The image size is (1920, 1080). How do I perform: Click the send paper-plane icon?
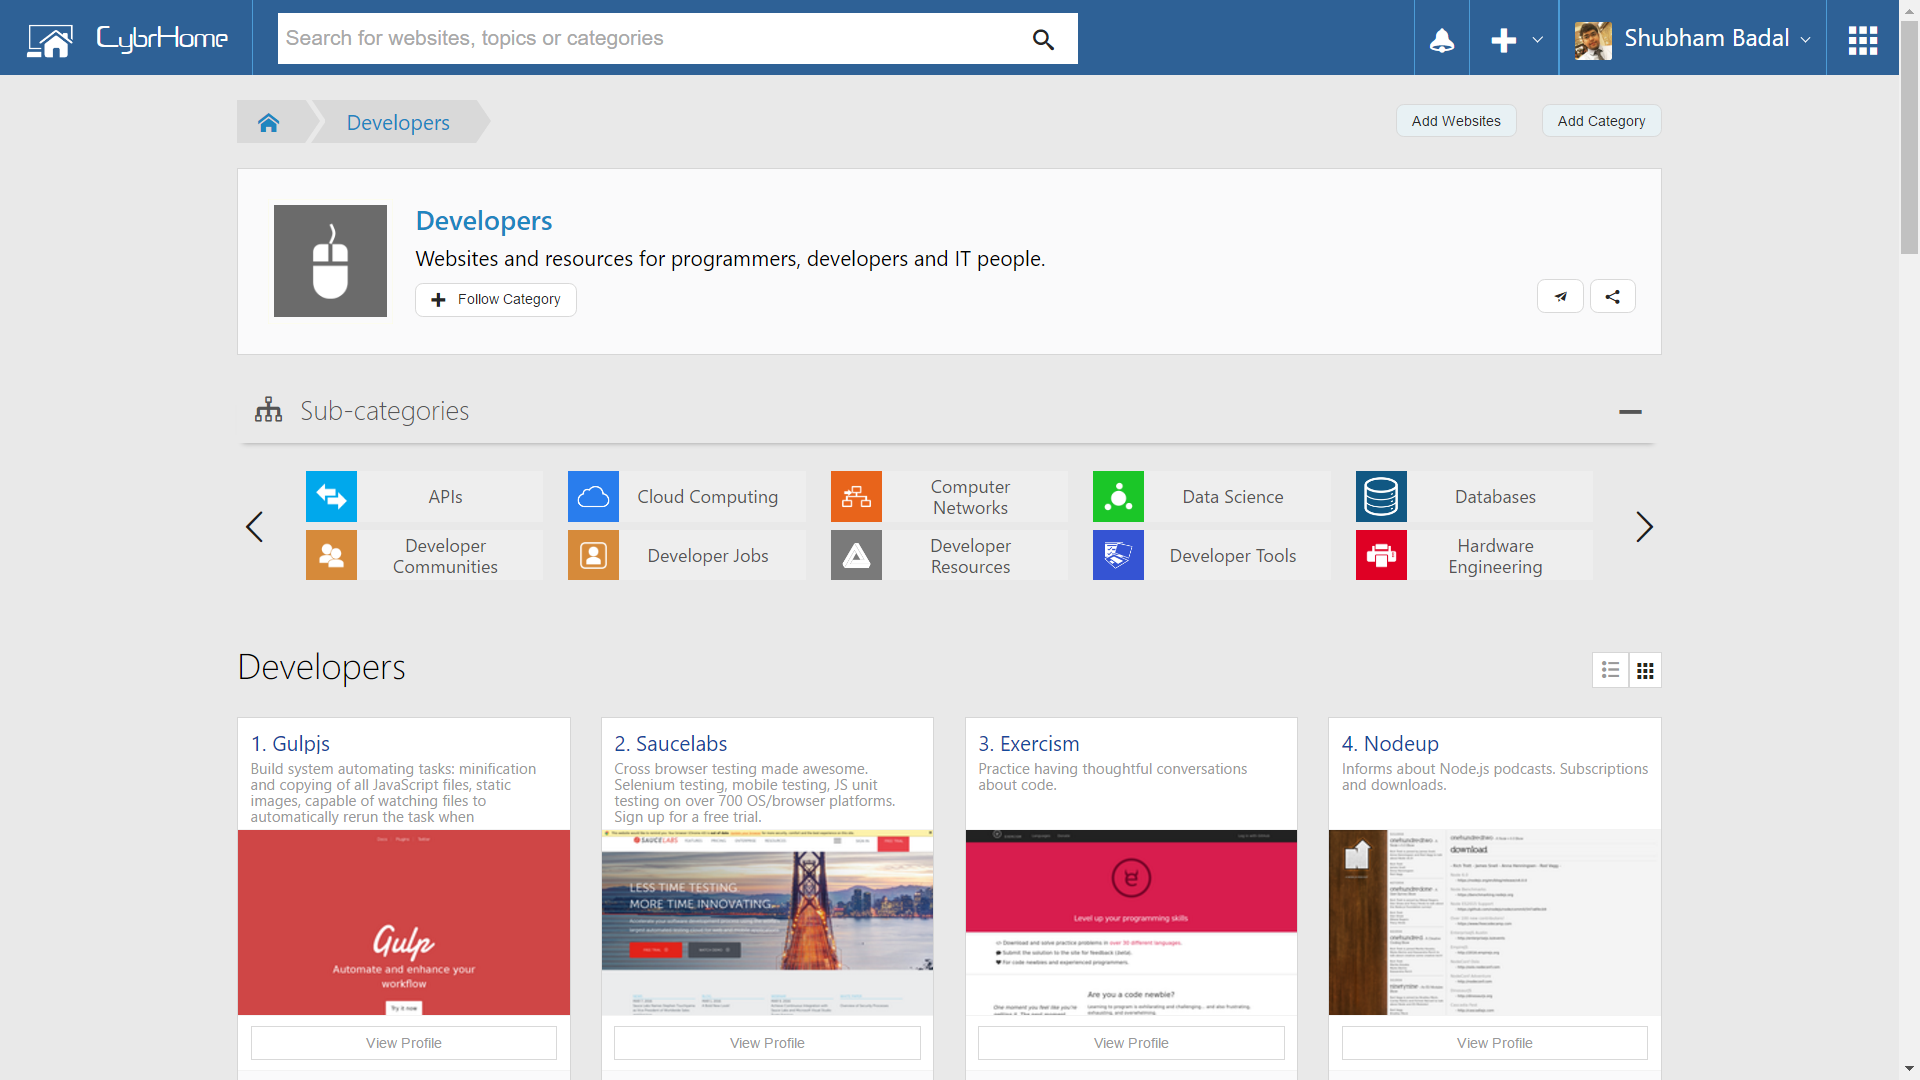coord(1560,297)
